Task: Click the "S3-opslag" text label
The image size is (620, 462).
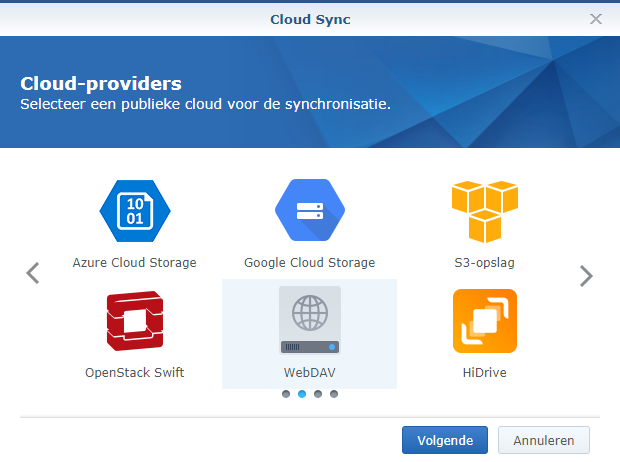Action: pos(484,263)
